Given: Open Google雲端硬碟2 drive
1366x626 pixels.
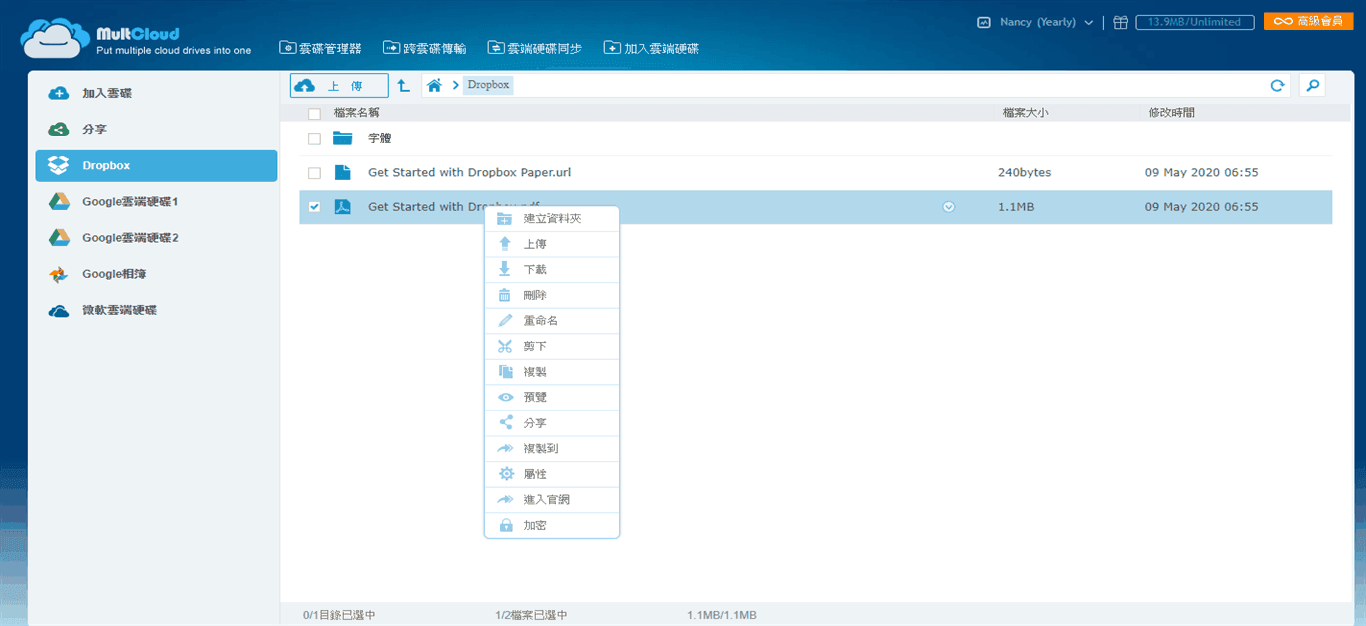Looking at the screenshot, I should (156, 238).
